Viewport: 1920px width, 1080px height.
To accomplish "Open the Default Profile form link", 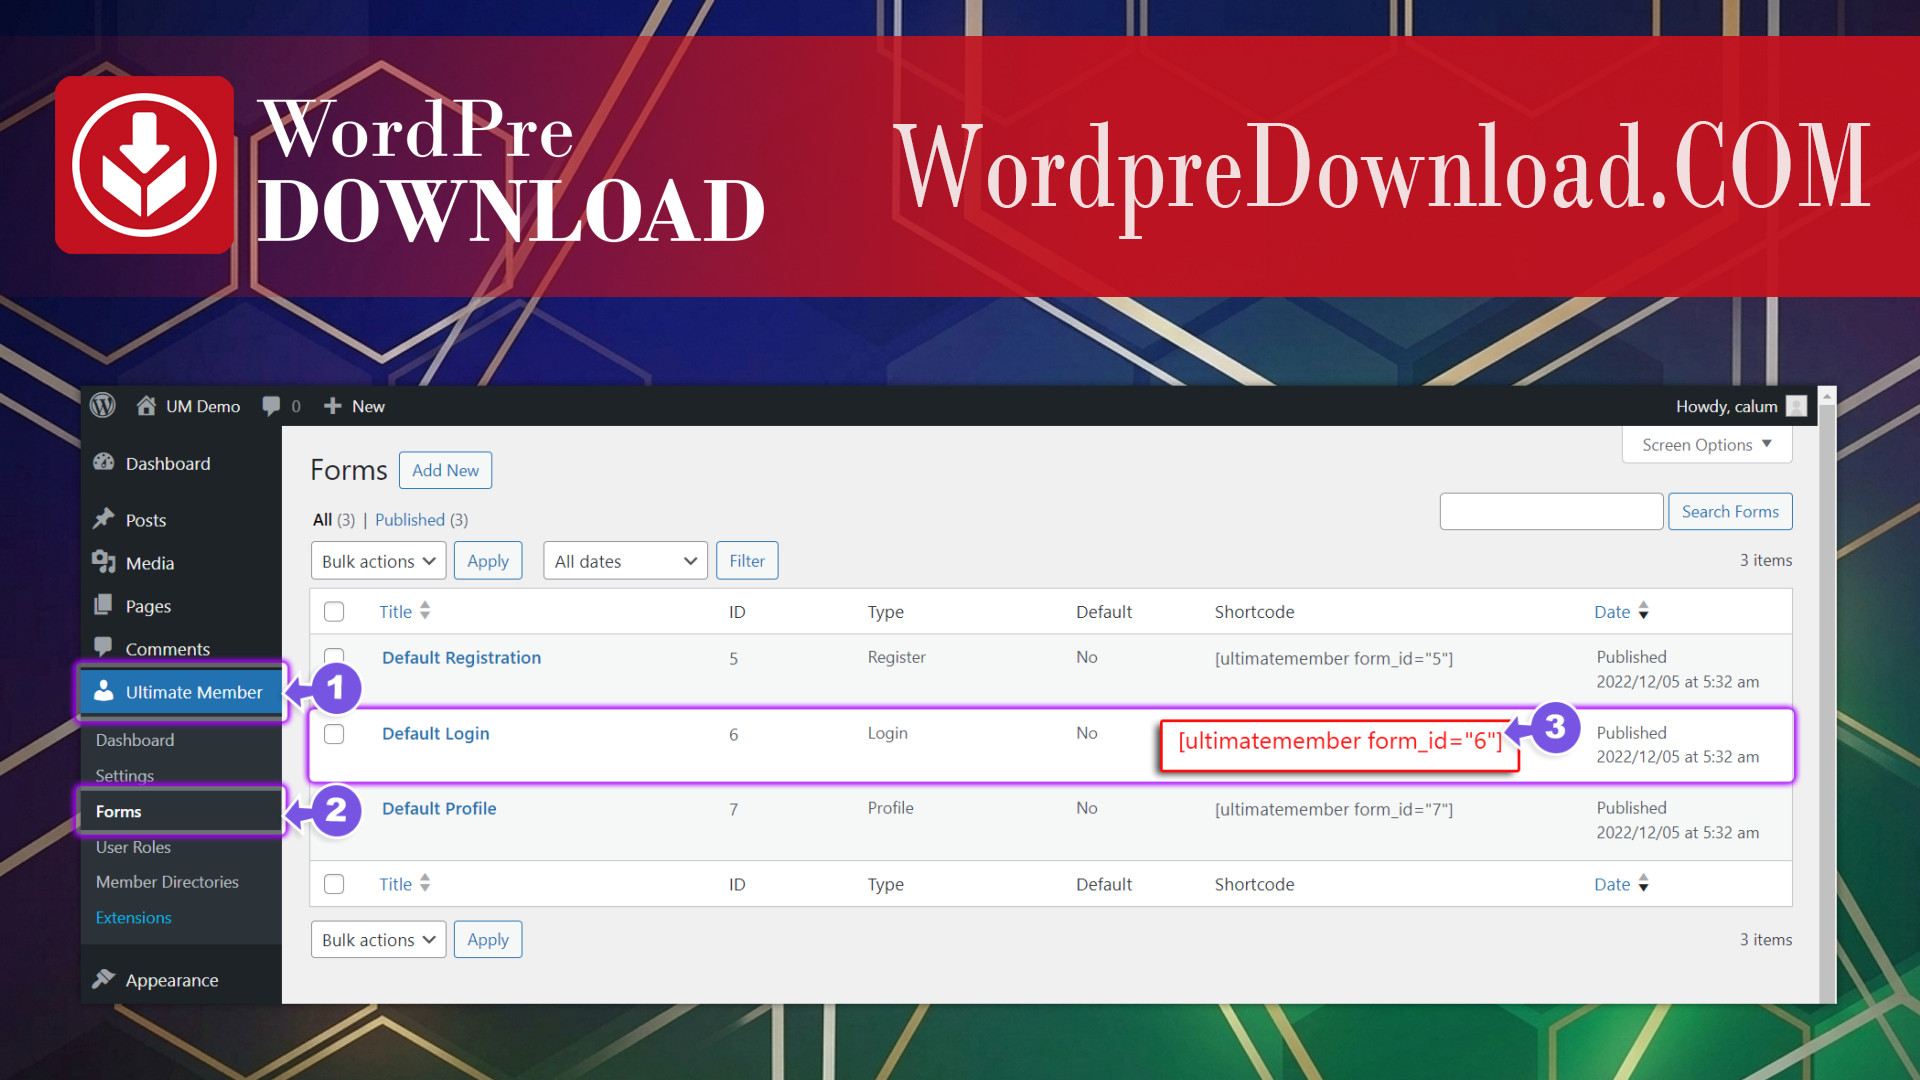I will pos(439,809).
